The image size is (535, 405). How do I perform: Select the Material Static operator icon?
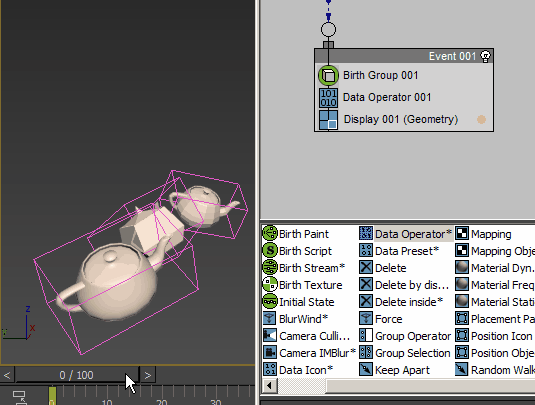pos(462,302)
